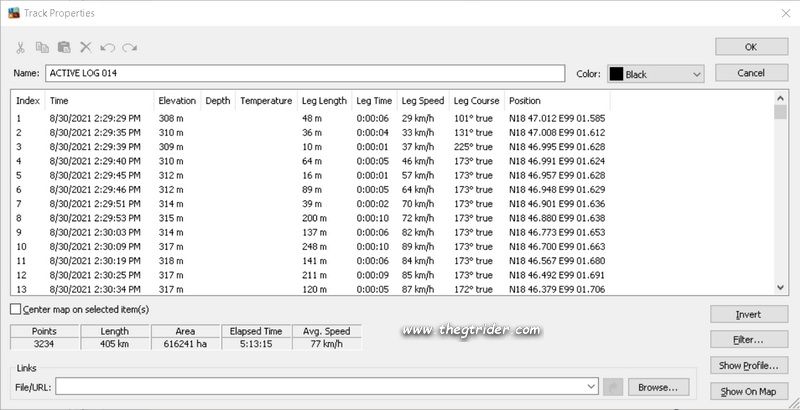The width and height of the screenshot is (800, 410).
Task: Click the Filter button
Action: click(748, 339)
